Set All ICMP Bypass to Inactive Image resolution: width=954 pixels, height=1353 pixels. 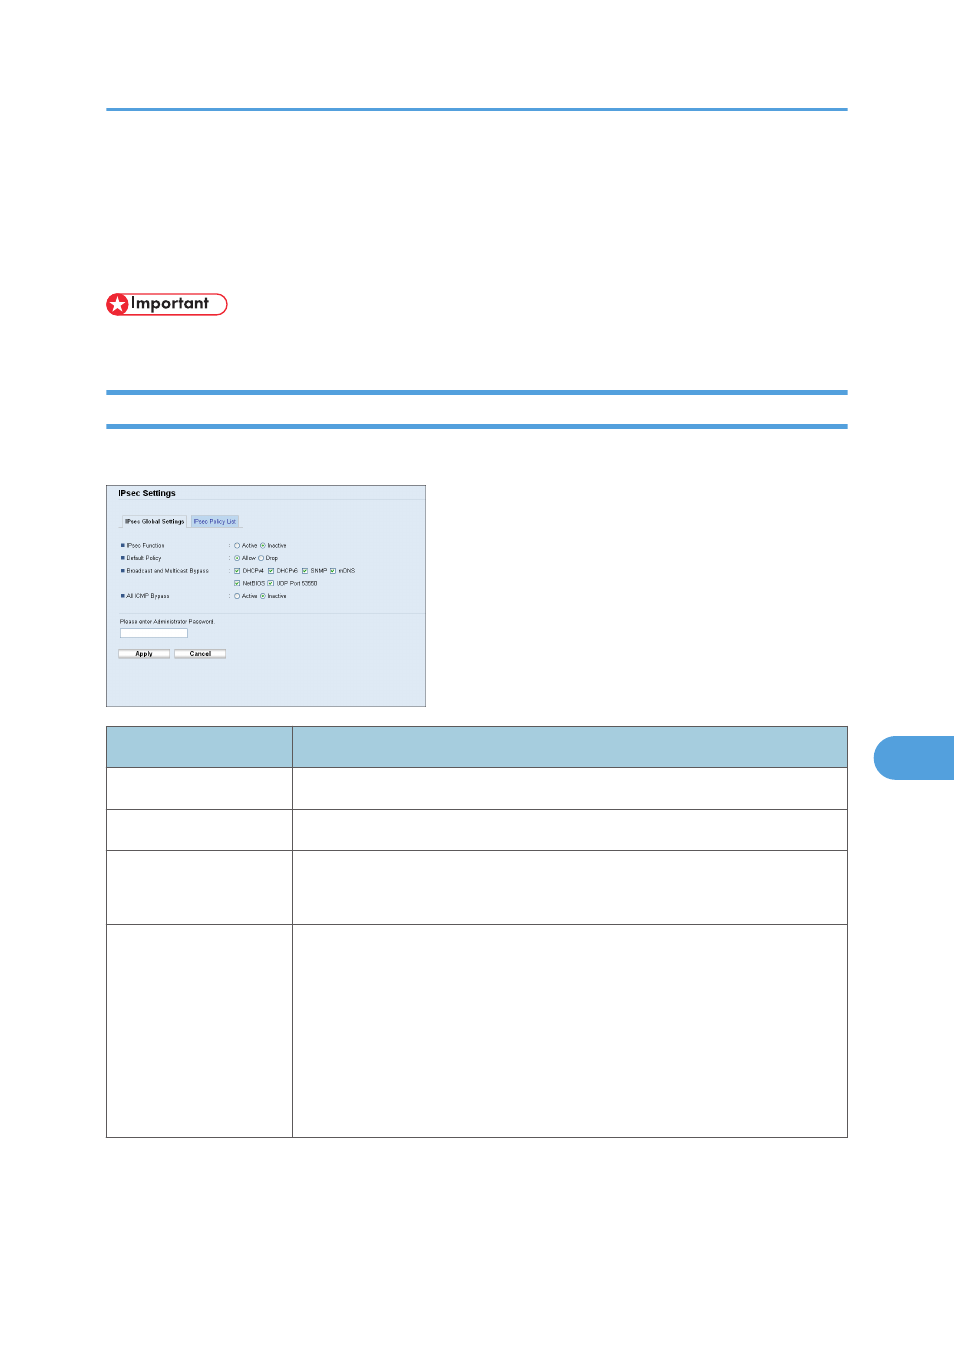click(263, 596)
